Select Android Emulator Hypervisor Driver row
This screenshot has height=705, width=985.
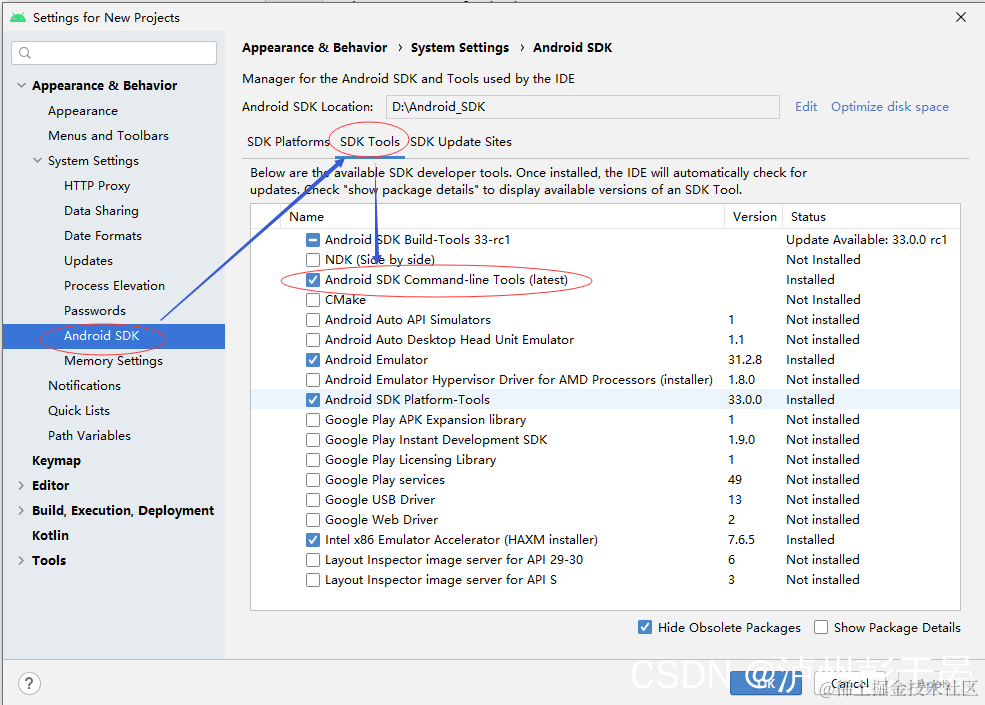pos(605,380)
